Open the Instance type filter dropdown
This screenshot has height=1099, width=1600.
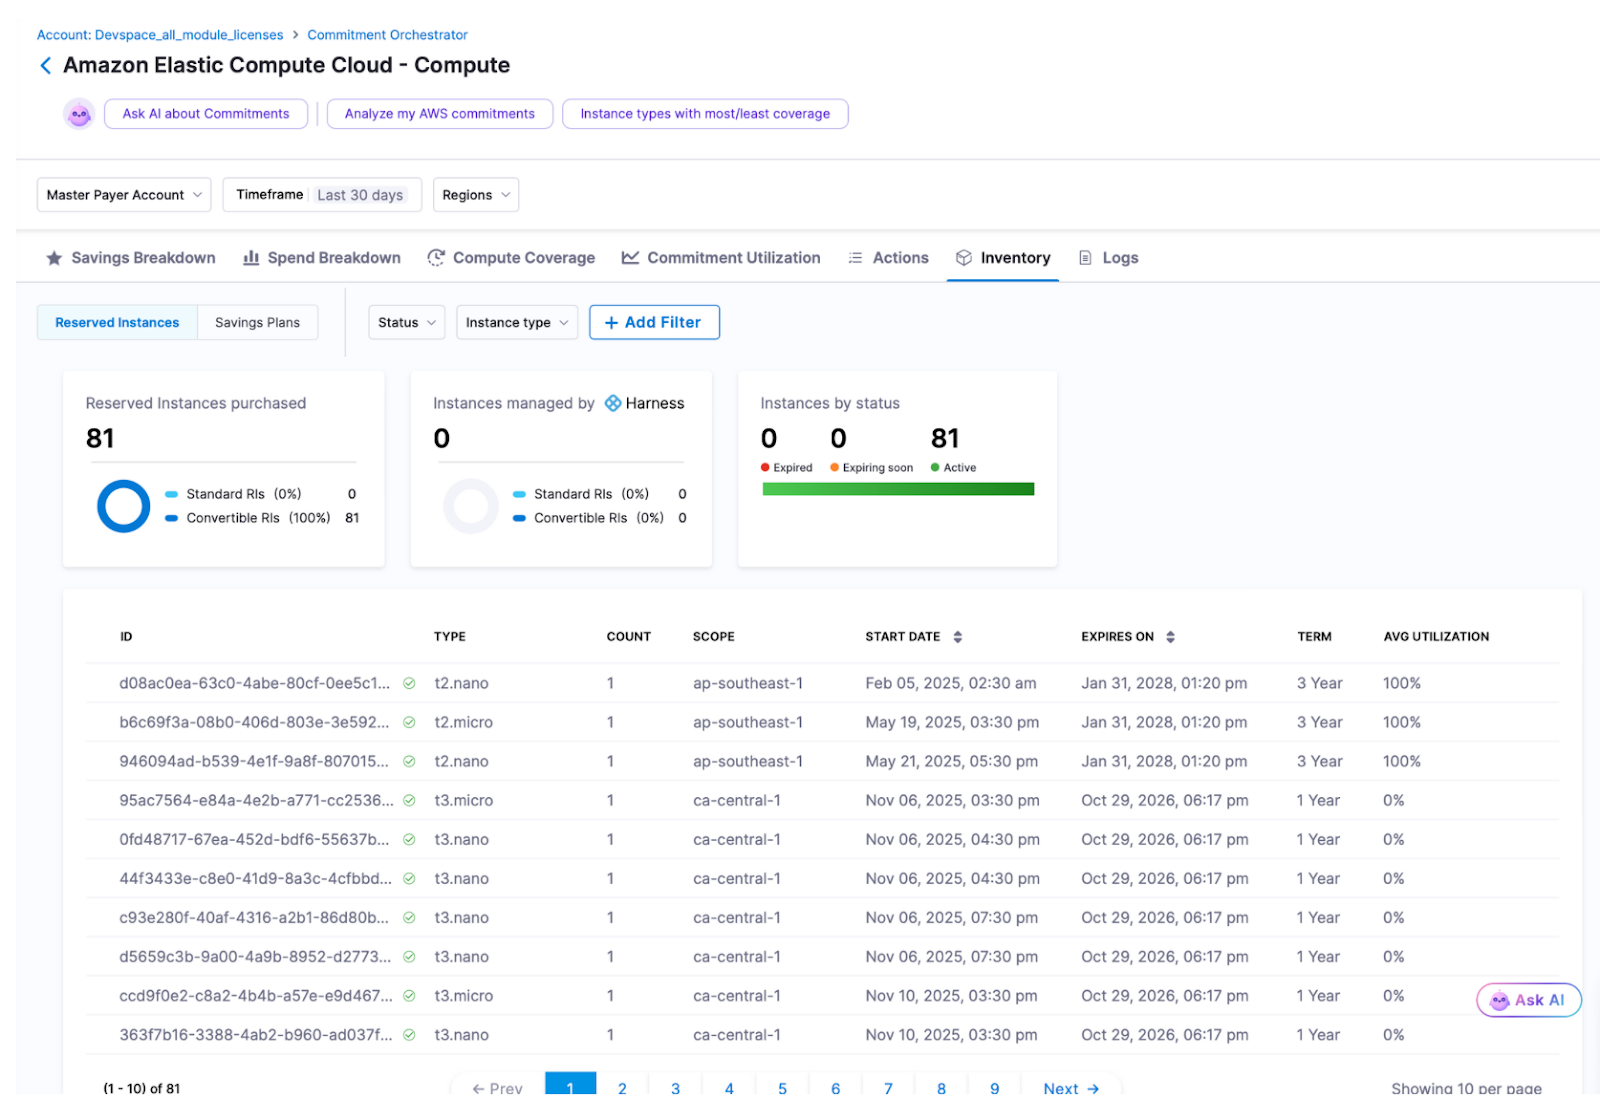[517, 323]
